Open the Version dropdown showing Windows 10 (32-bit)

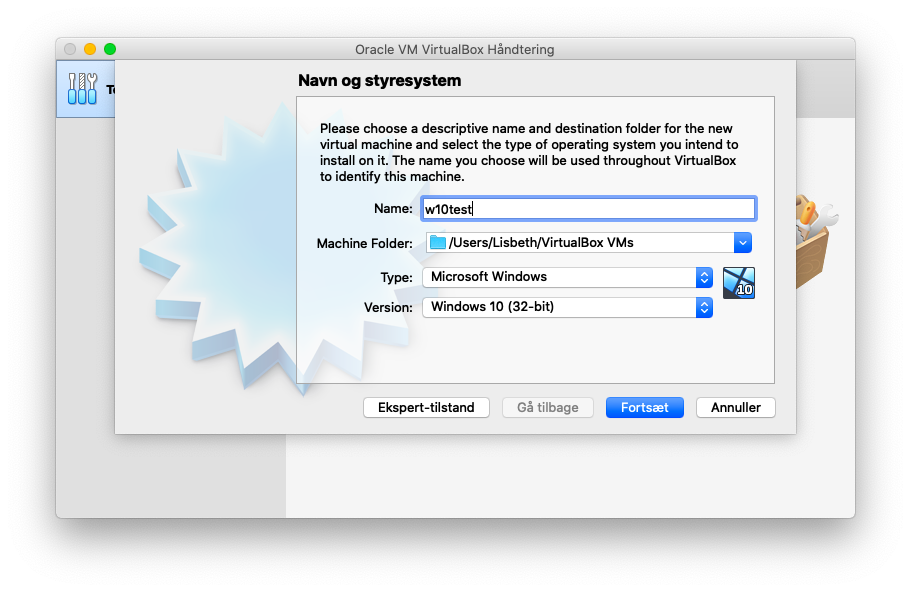tap(567, 307)
